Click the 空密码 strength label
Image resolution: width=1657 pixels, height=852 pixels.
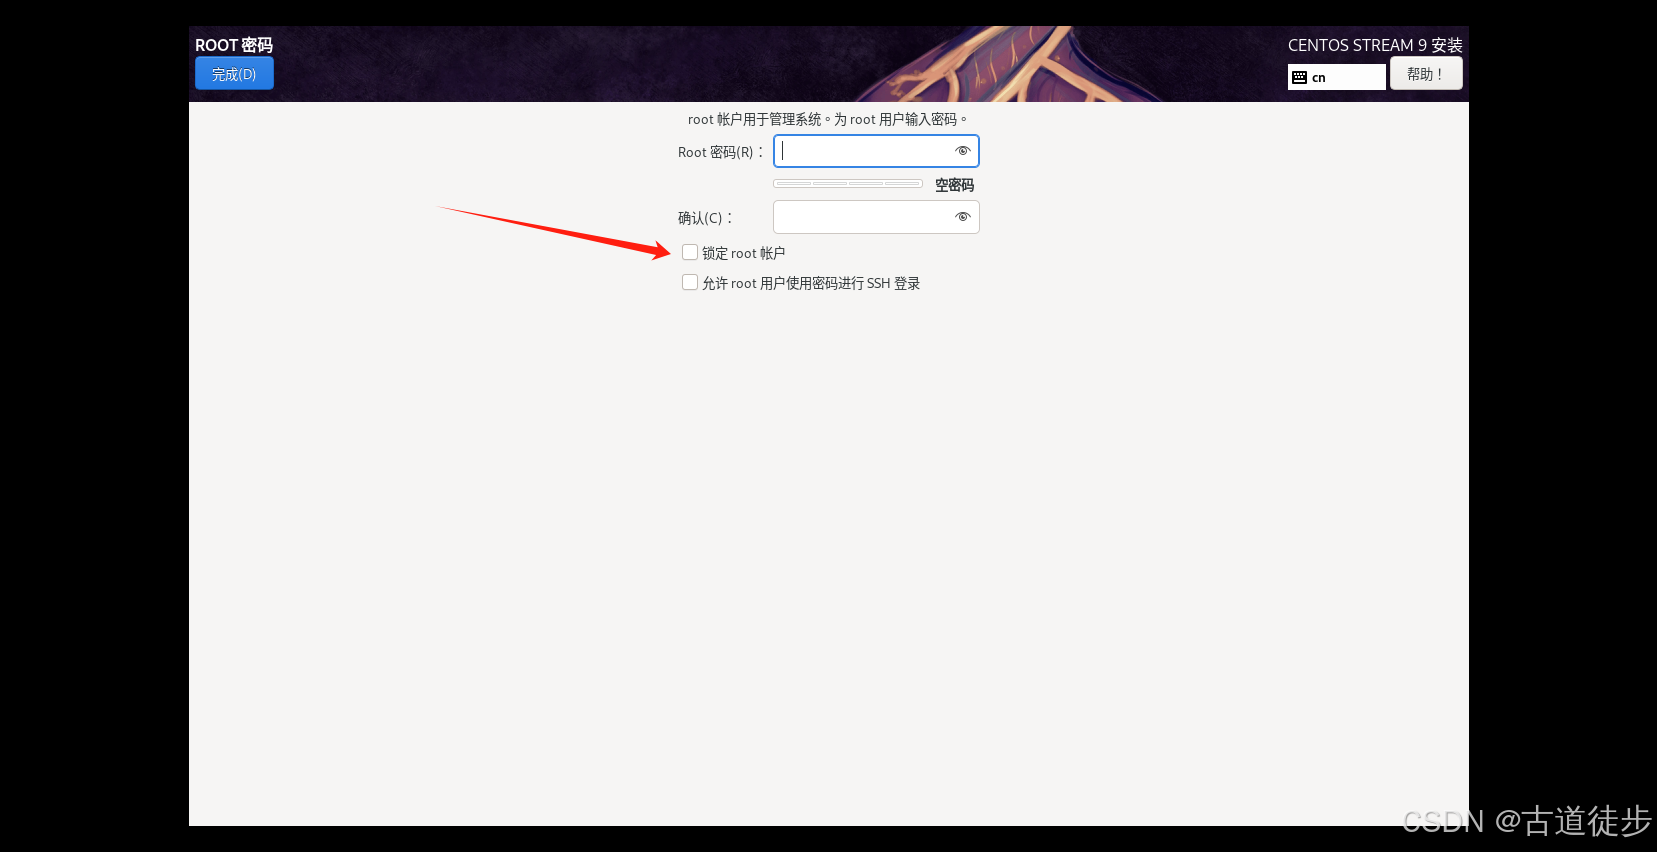click(954, 185)
